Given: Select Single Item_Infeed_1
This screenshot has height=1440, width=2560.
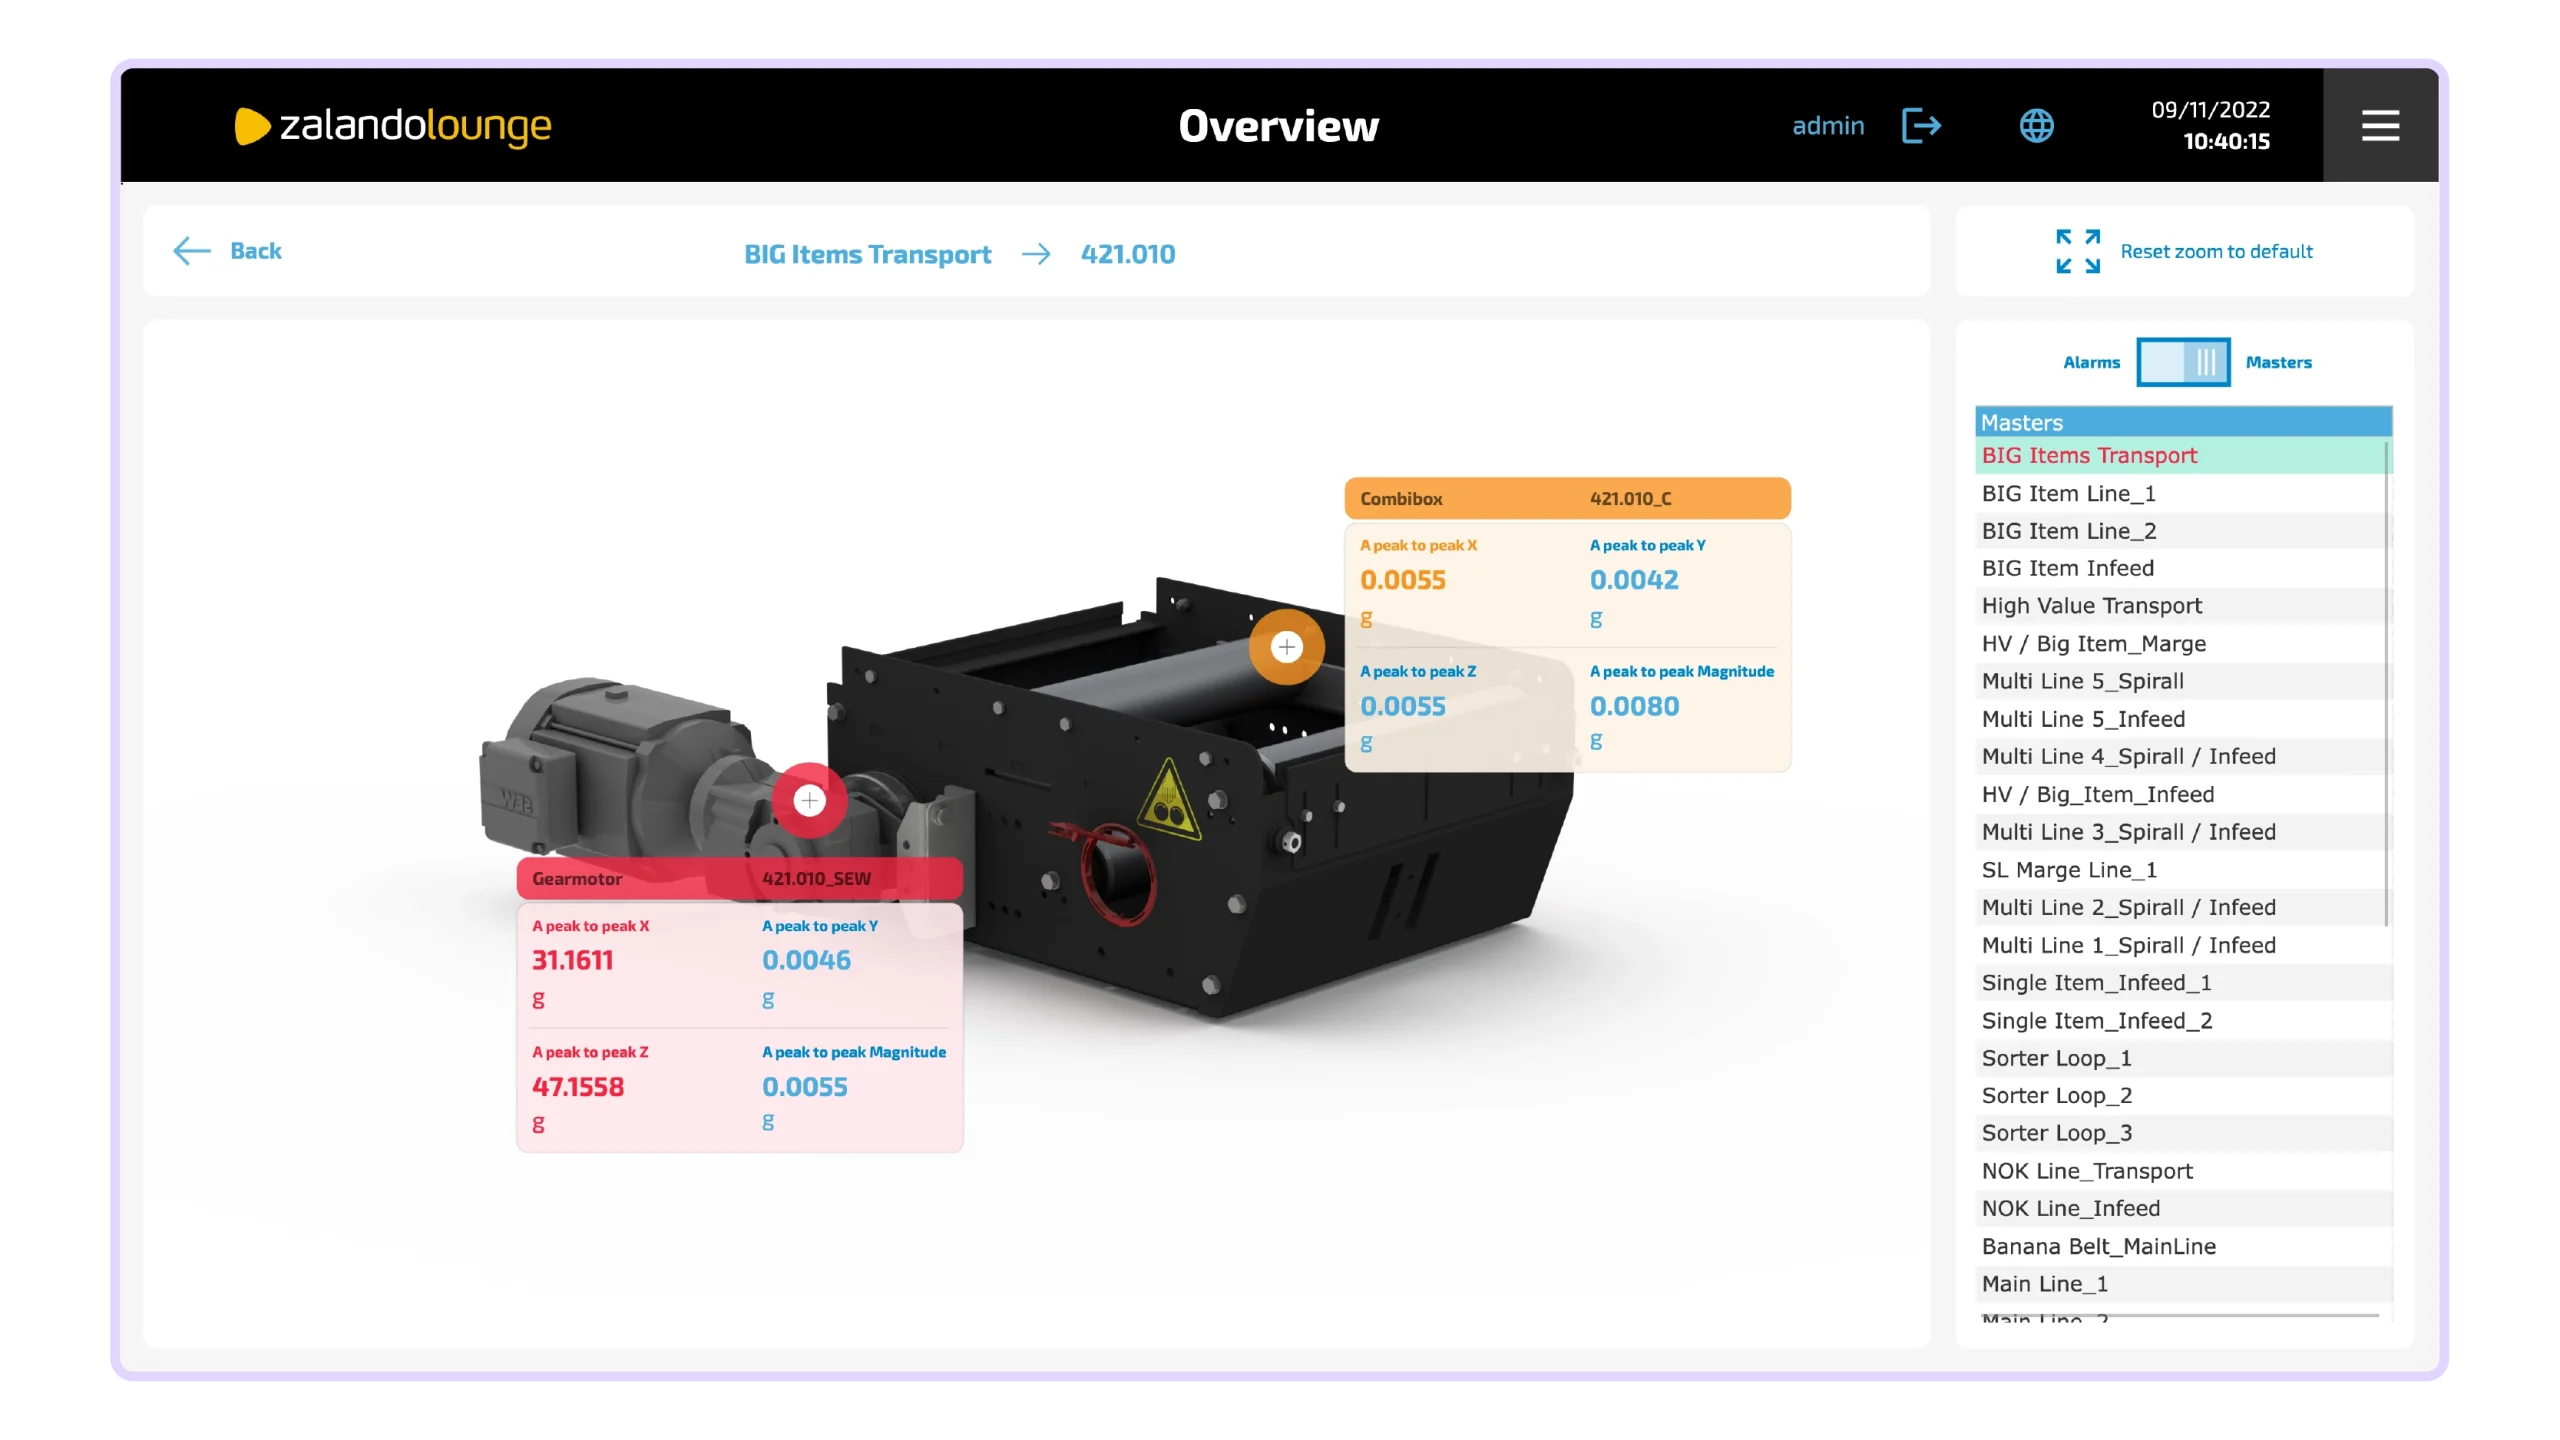Looking at the screenshot, I should [x=2181, y=983].
